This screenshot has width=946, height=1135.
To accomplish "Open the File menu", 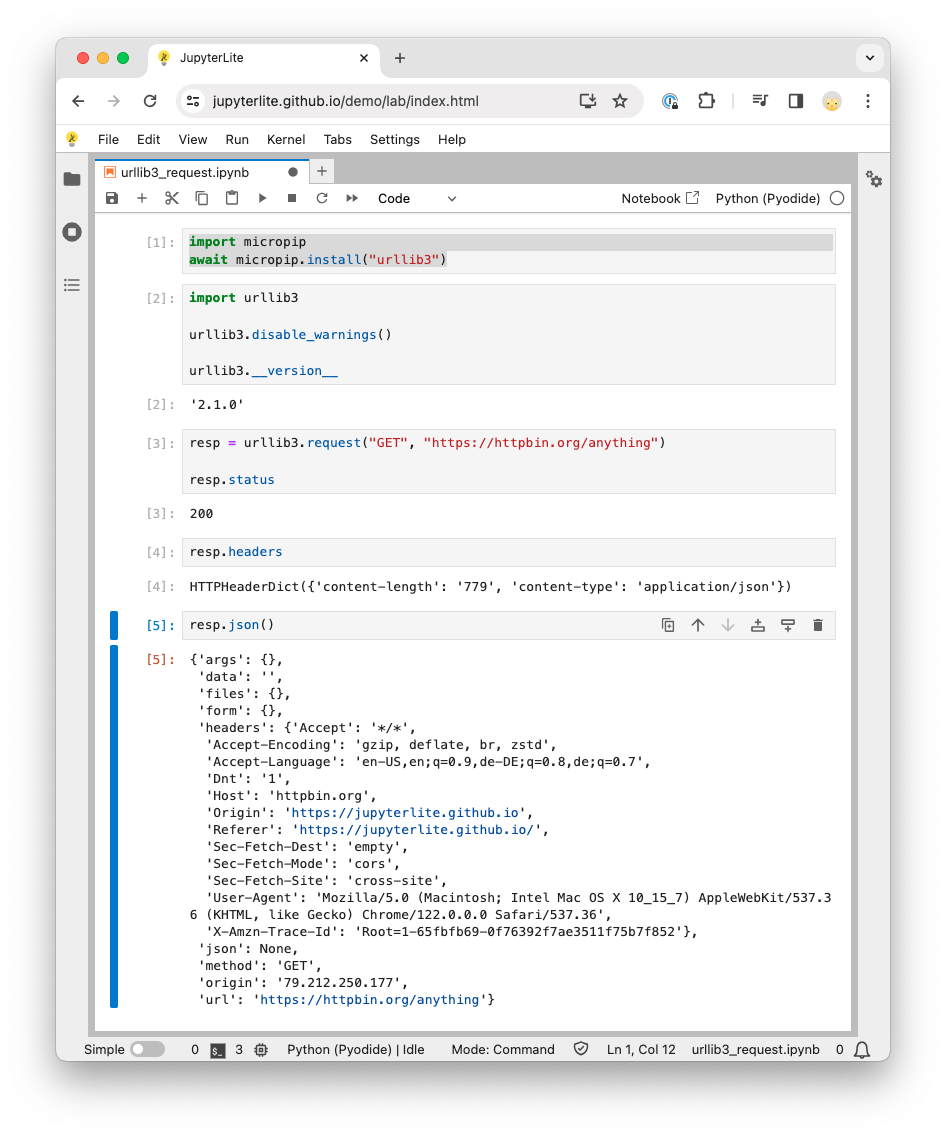I will coord(109,140).
